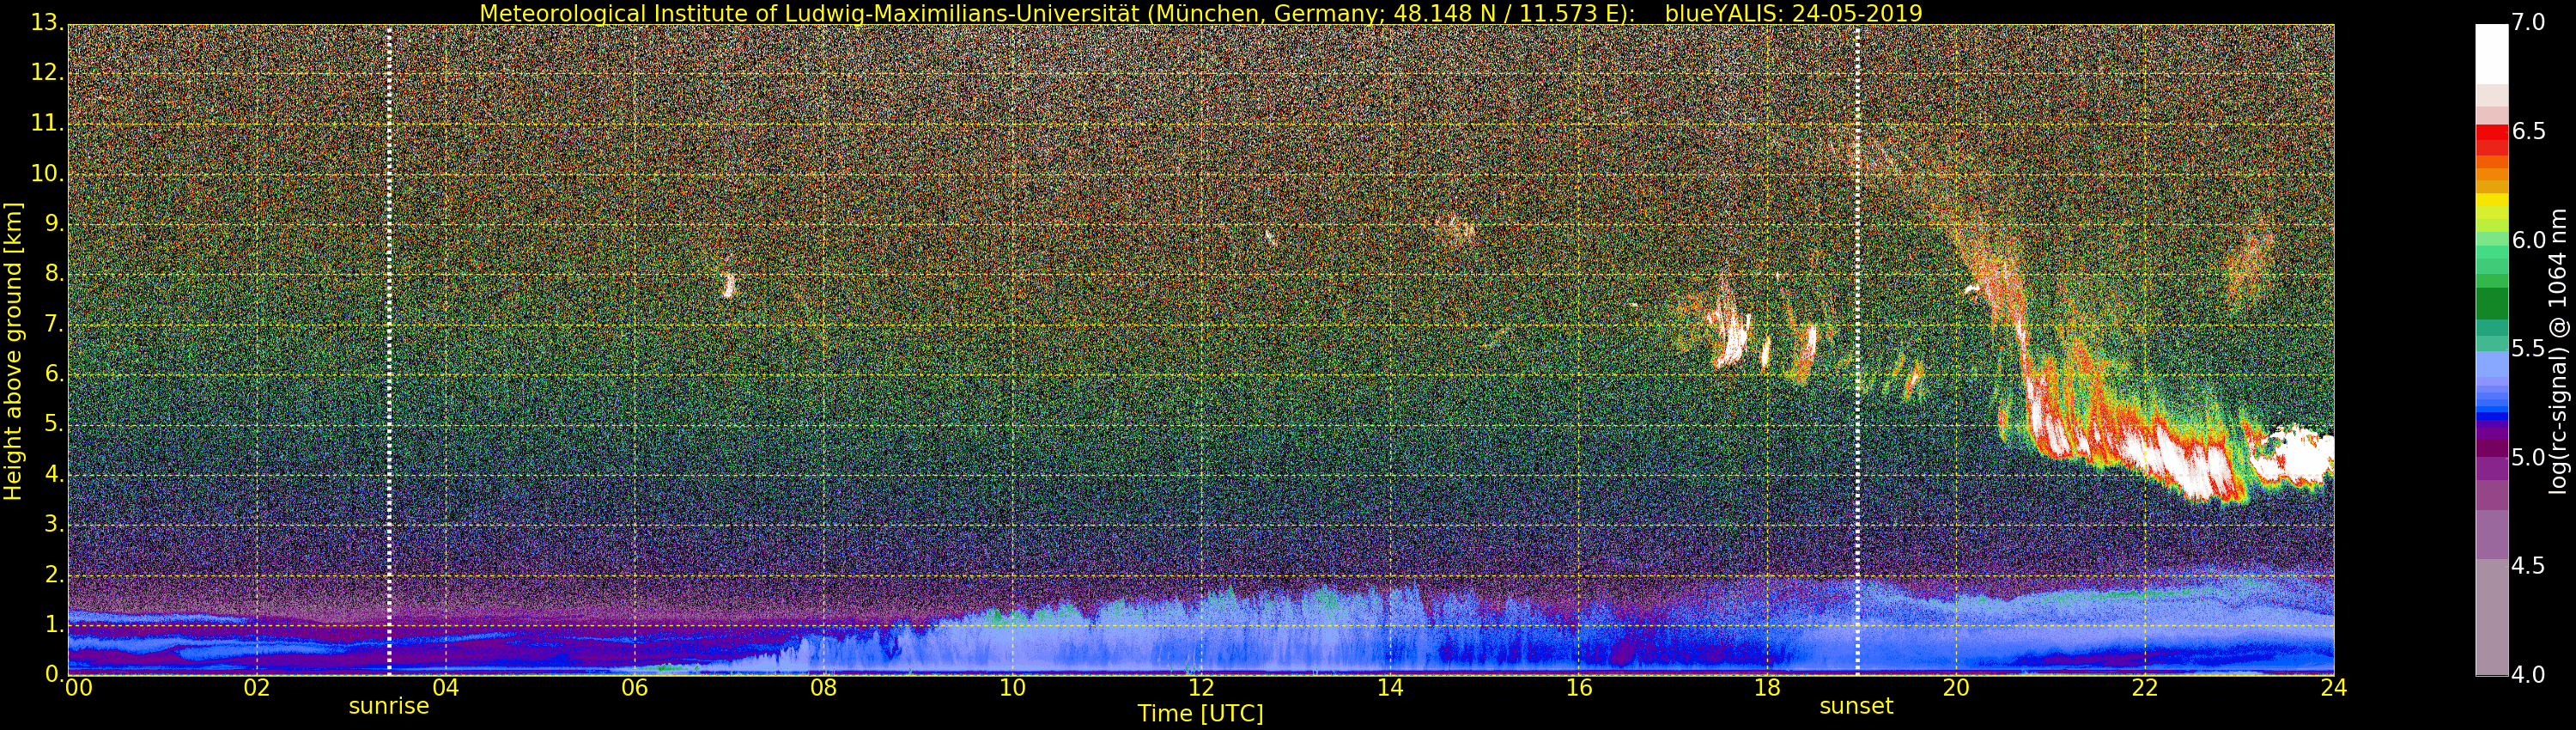
Task: Click the 'Height above ground [km]' axis label
Action: [13, 351]
